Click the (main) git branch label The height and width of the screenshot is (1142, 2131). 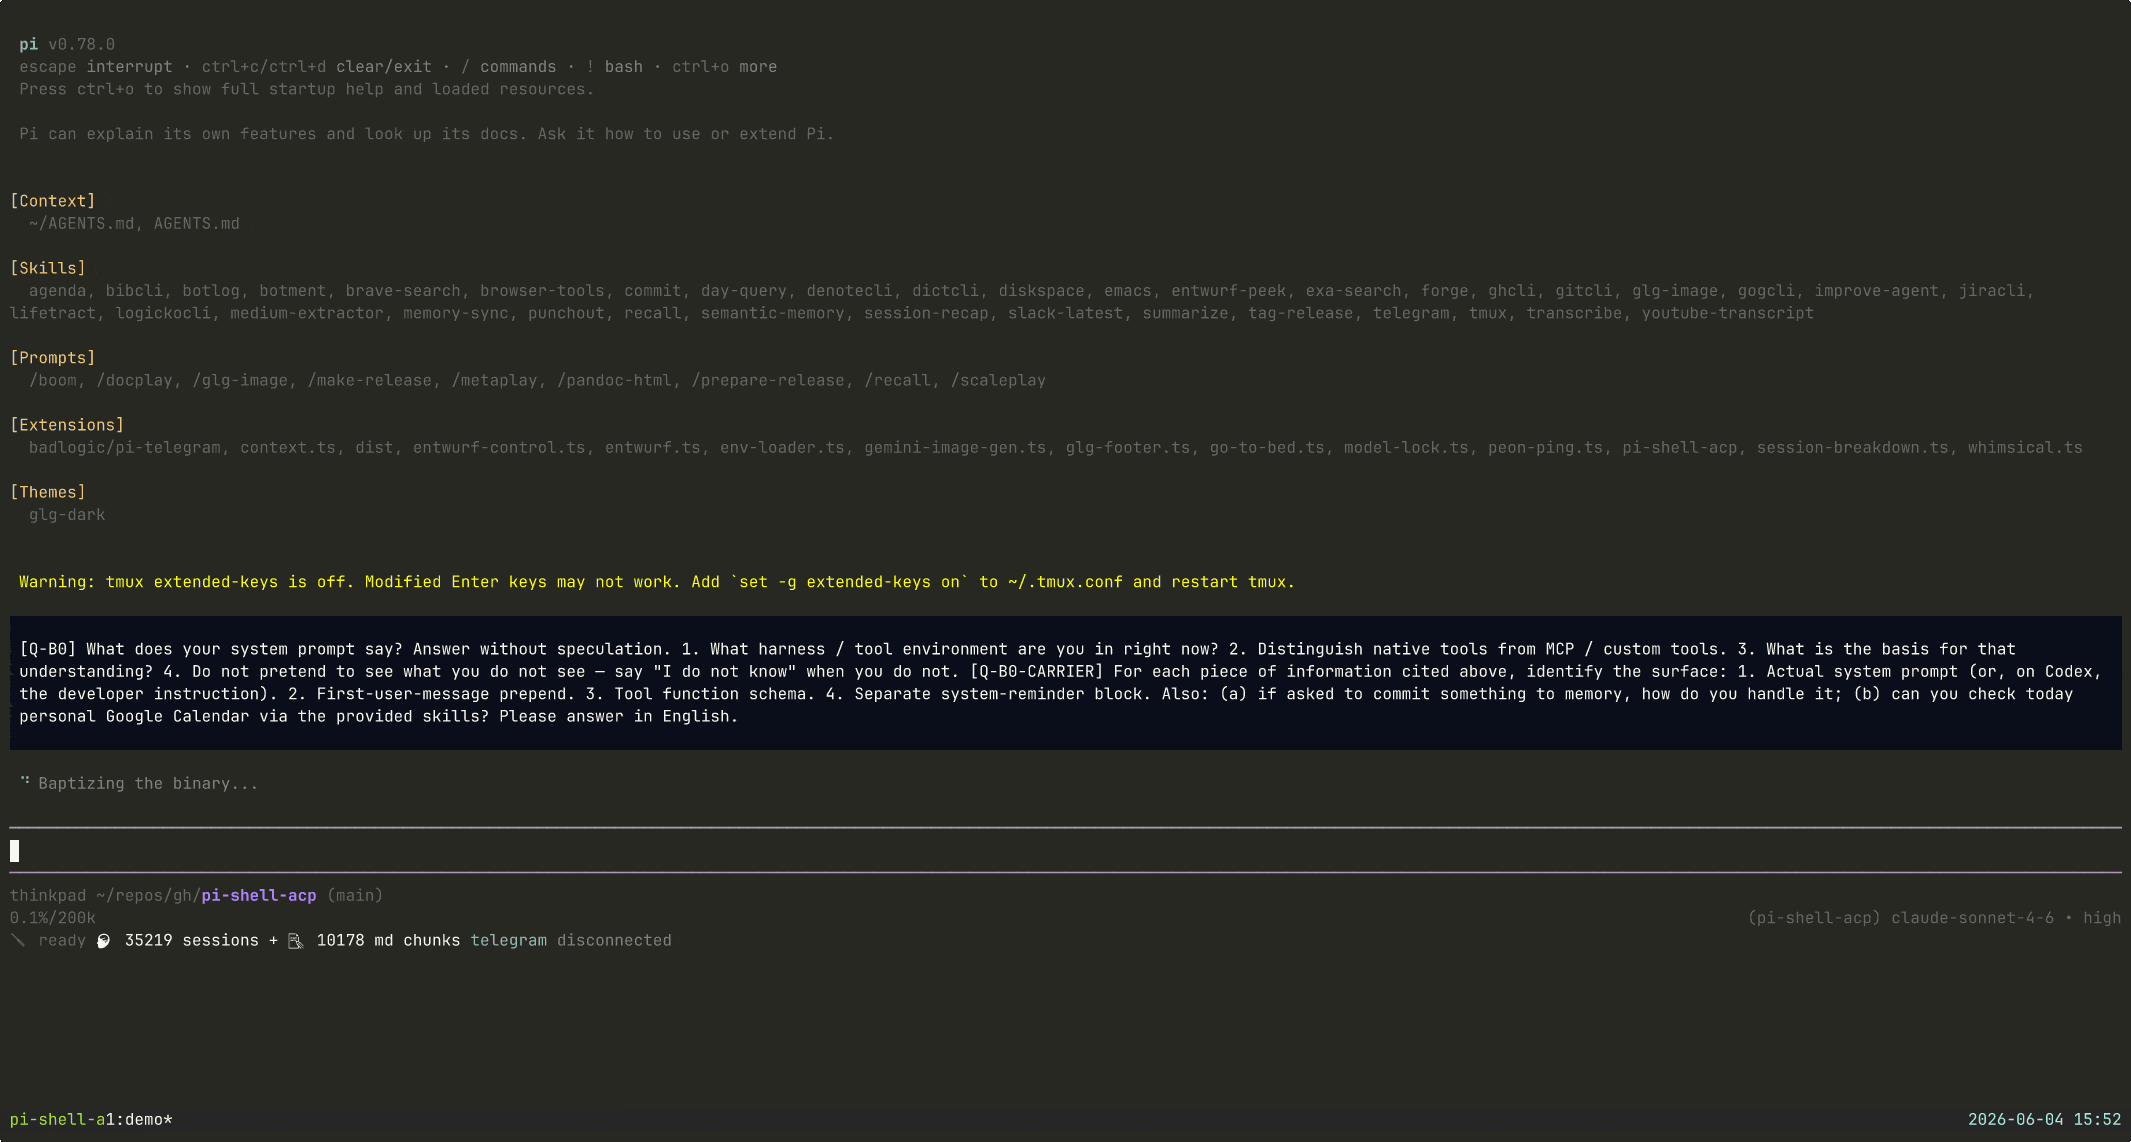[x=355, y=896]
